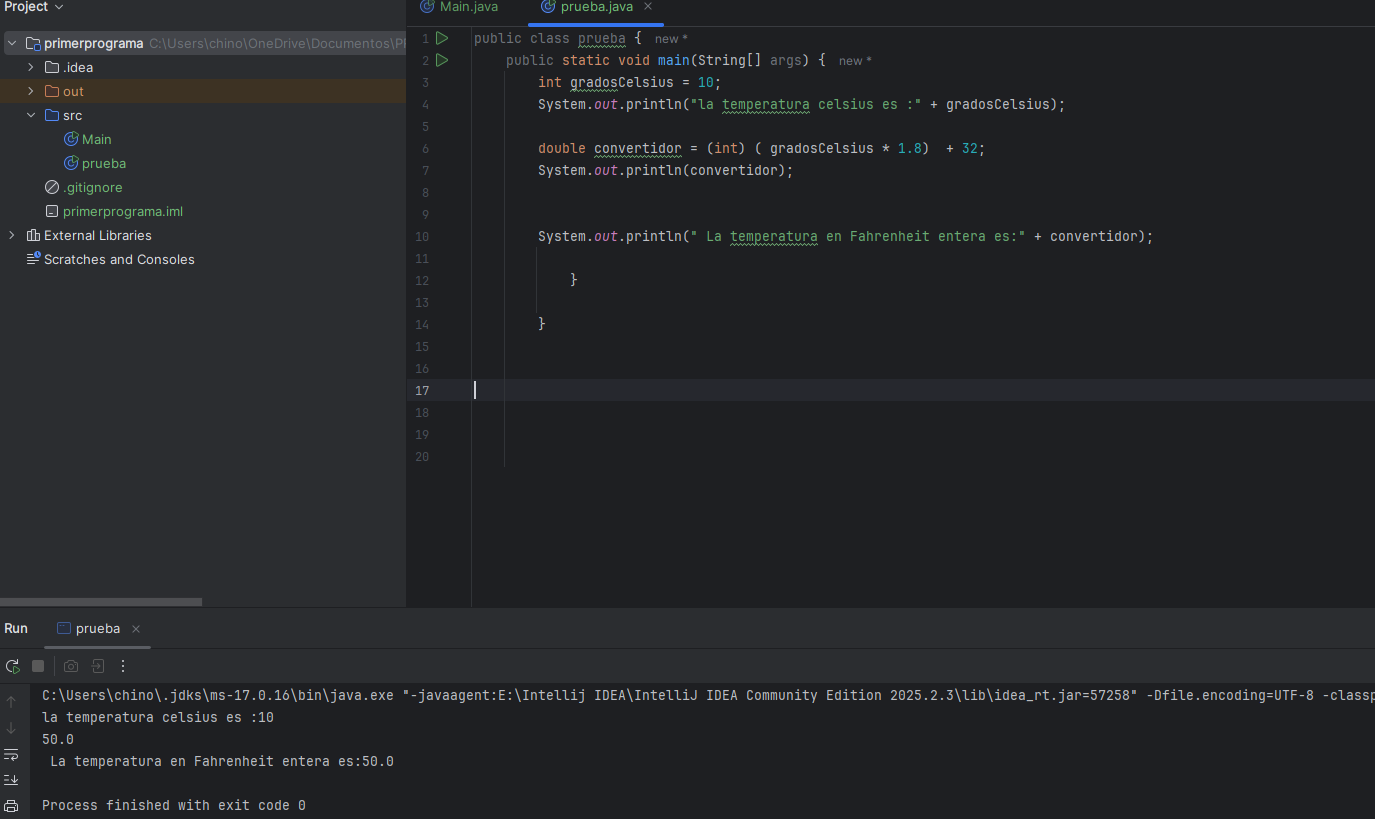Switch to the Main.java editor tab
This screenshot has width=1375, height=819.
coord(468,7)
